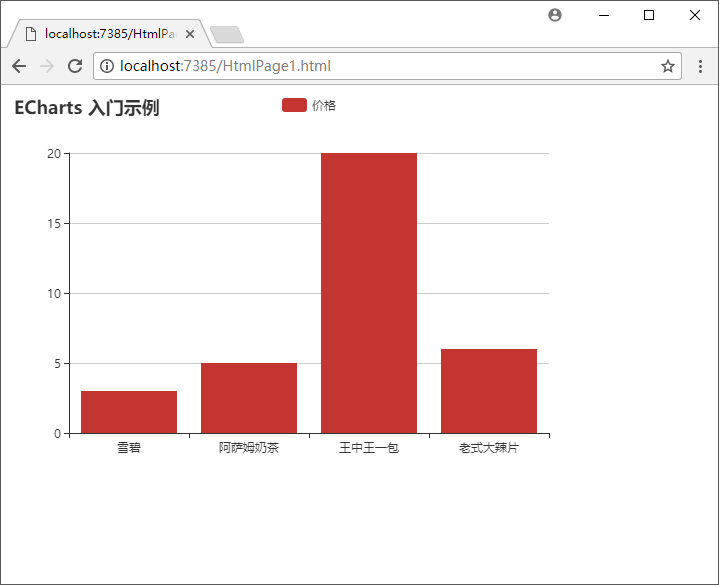Reload the page with the refresh icon
Image resolution: width=719 pixels, height=585 pixels.
(x=75, y=66)
